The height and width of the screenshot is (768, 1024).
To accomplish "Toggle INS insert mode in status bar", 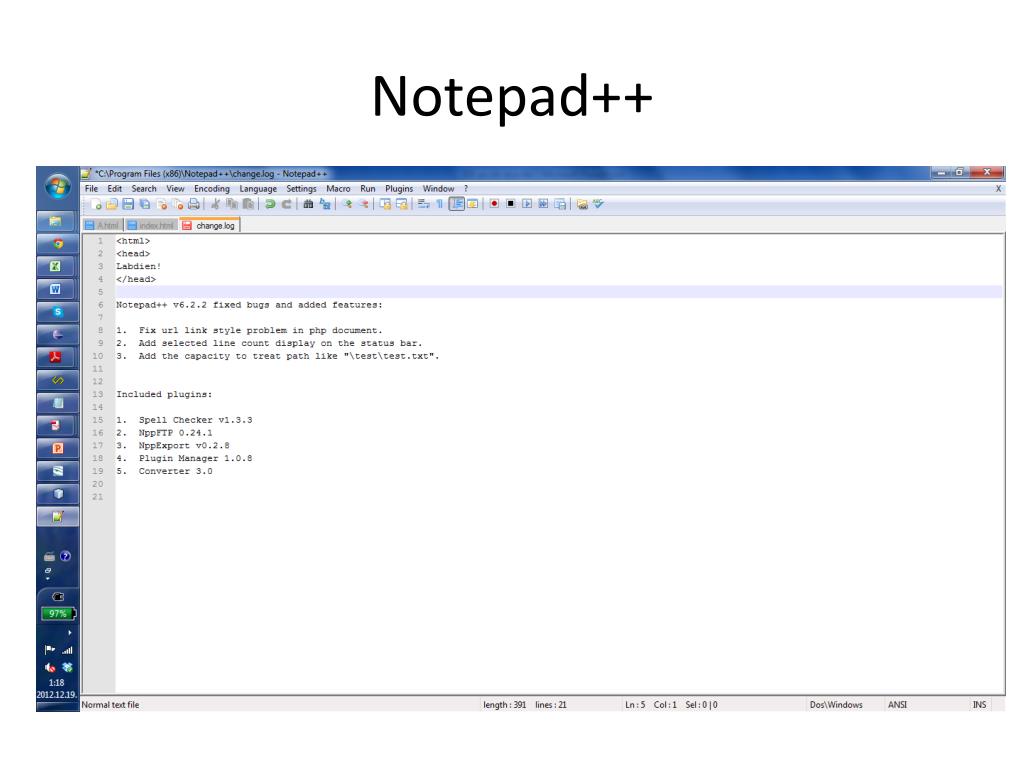I will click(980, 705).
